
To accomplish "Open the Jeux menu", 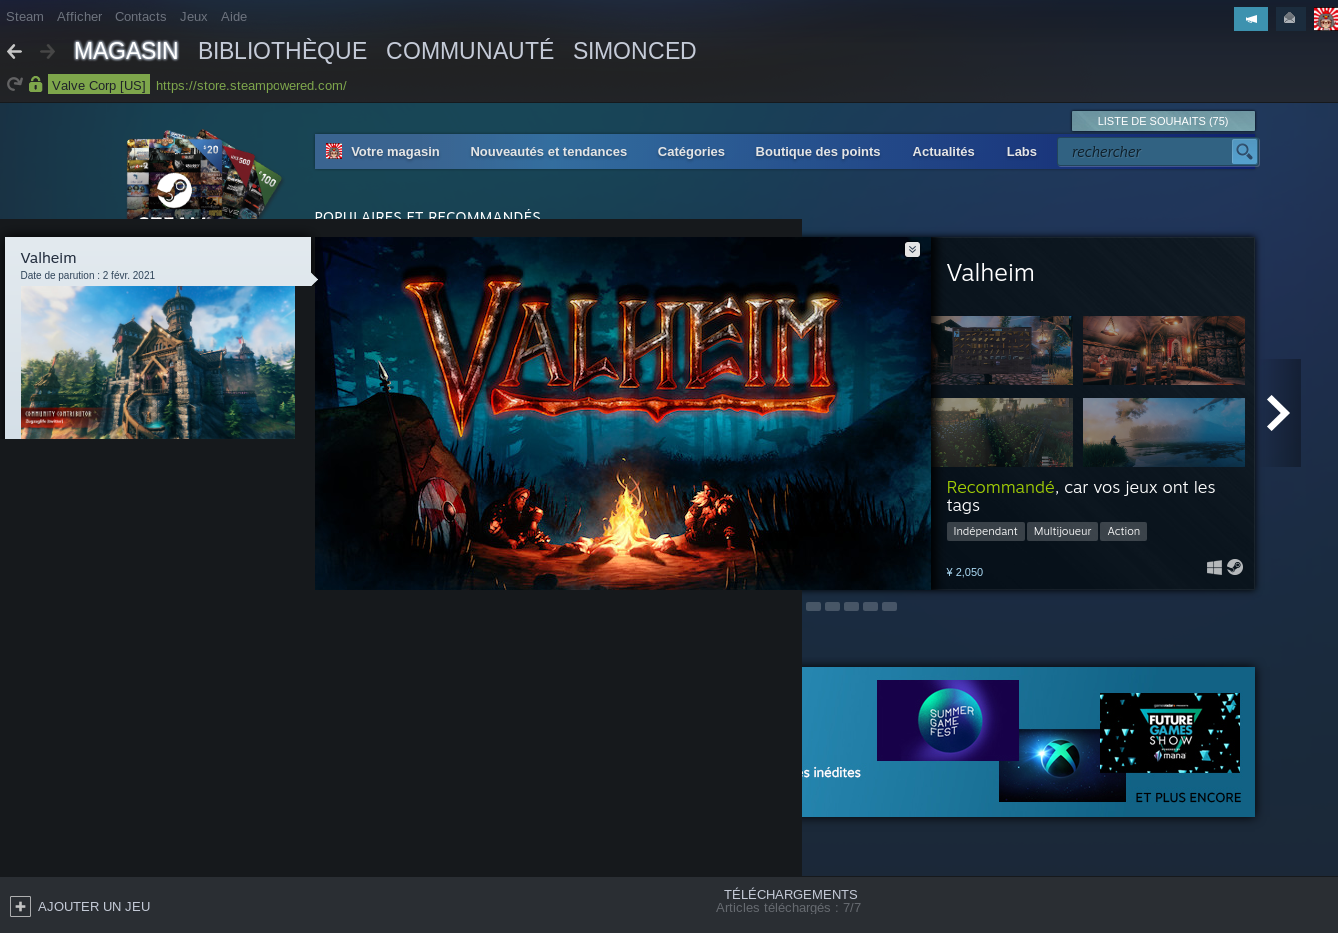I will tap(194, 16).
